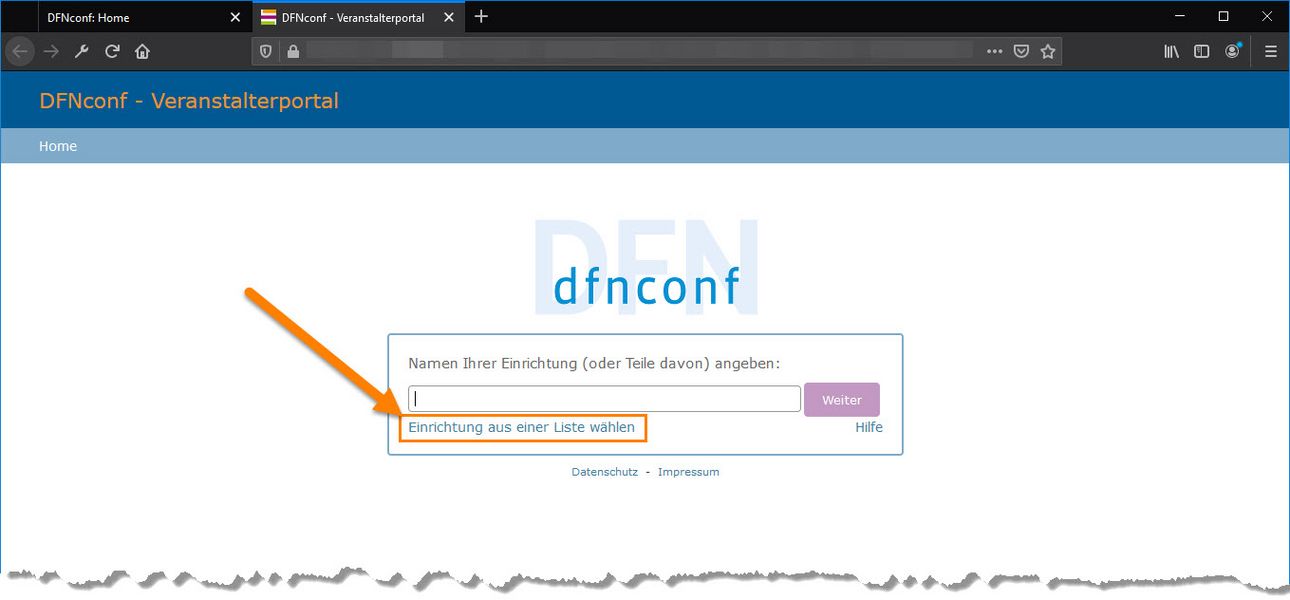Image resolution: width=1290 pixels, height=600 pixels.
Task: Click the DFNconf - Veranstalterportal page title
Action: pyautogui.click(x=189, y=101)
